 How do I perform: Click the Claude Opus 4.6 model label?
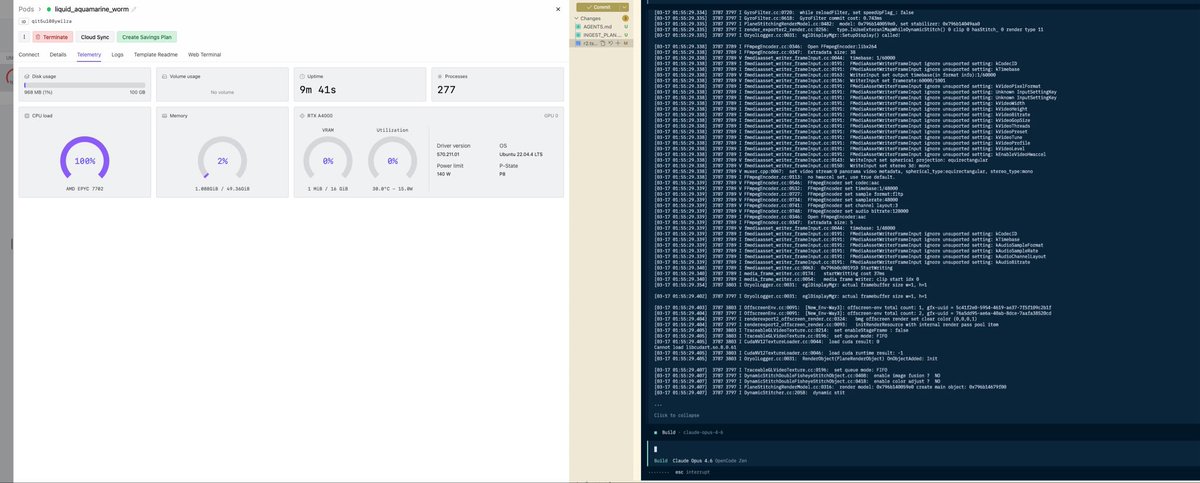691,461
